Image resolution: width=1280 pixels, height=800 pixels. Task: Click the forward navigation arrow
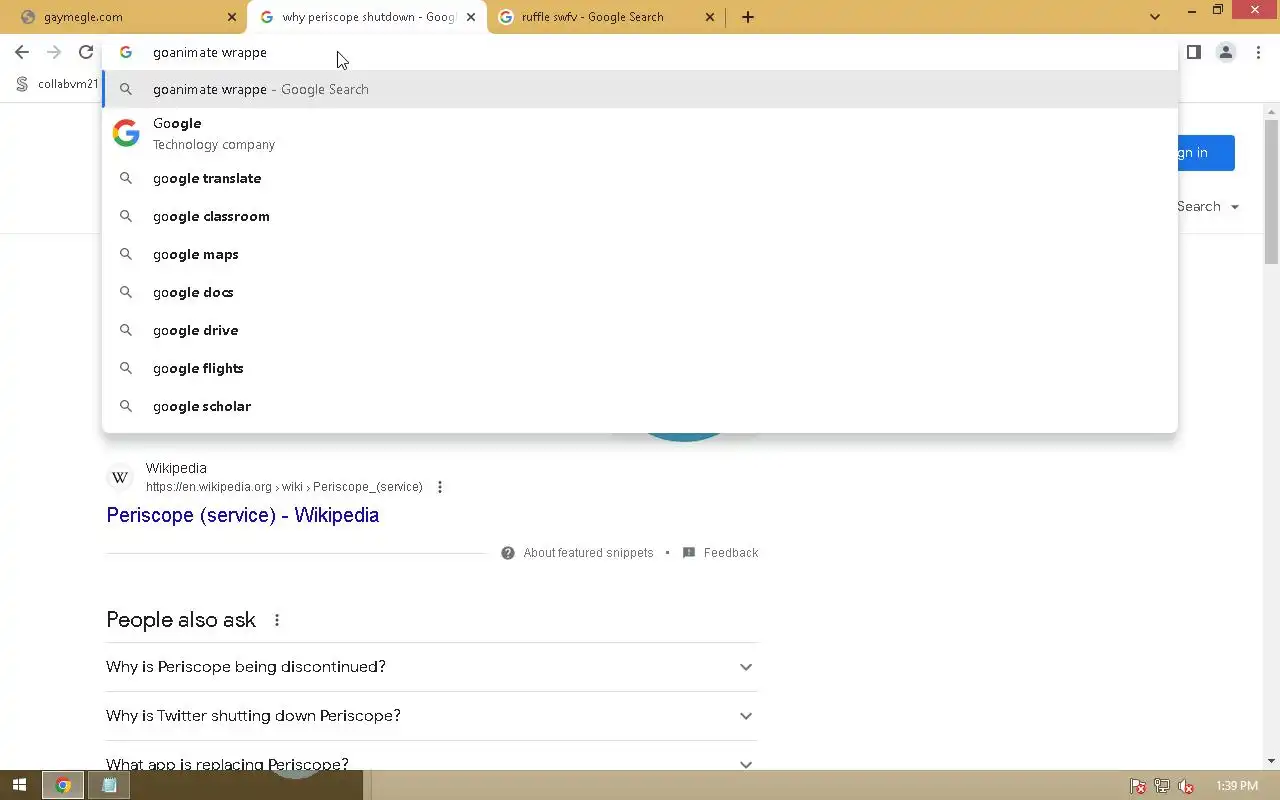point(54,52)
